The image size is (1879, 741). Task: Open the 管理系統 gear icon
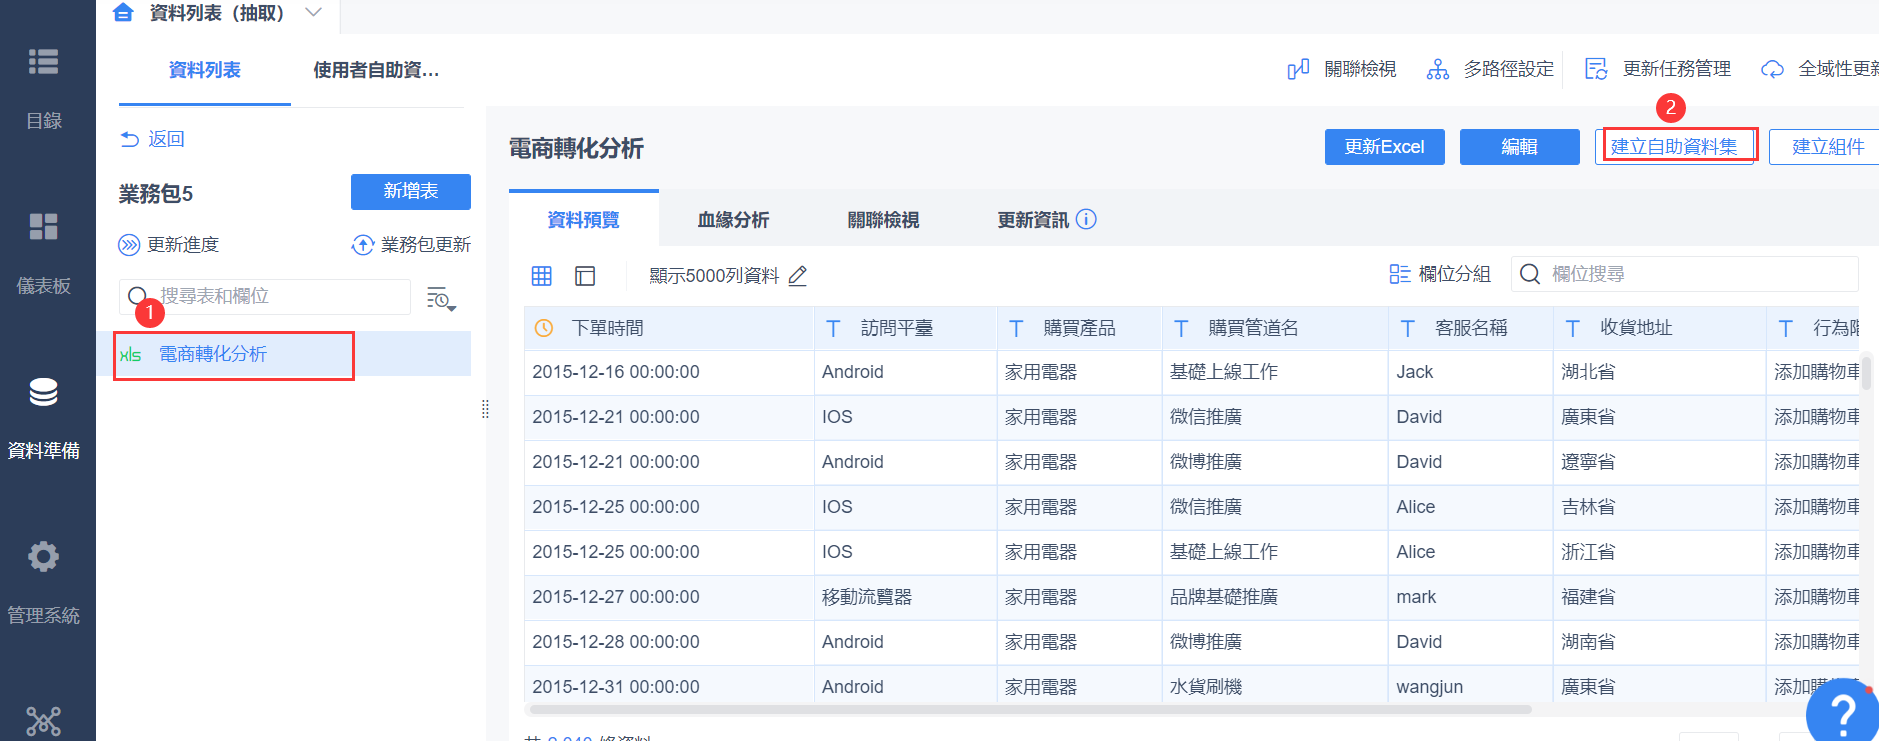43,556
